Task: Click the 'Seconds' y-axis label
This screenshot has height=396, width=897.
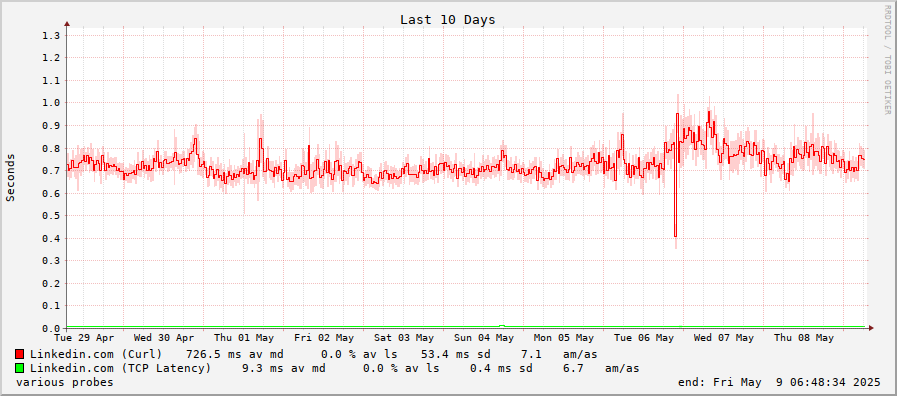Action: click(x=10, y=177)
